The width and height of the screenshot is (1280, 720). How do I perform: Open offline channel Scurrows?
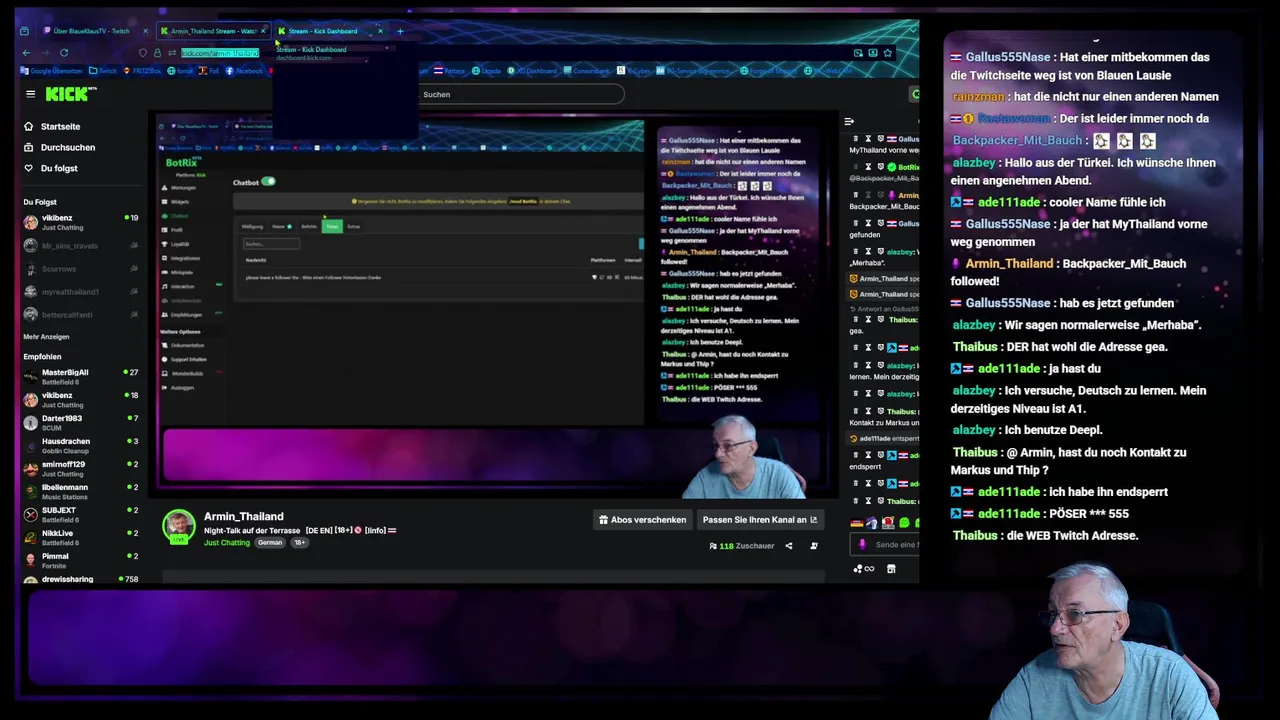click(80, 269)
